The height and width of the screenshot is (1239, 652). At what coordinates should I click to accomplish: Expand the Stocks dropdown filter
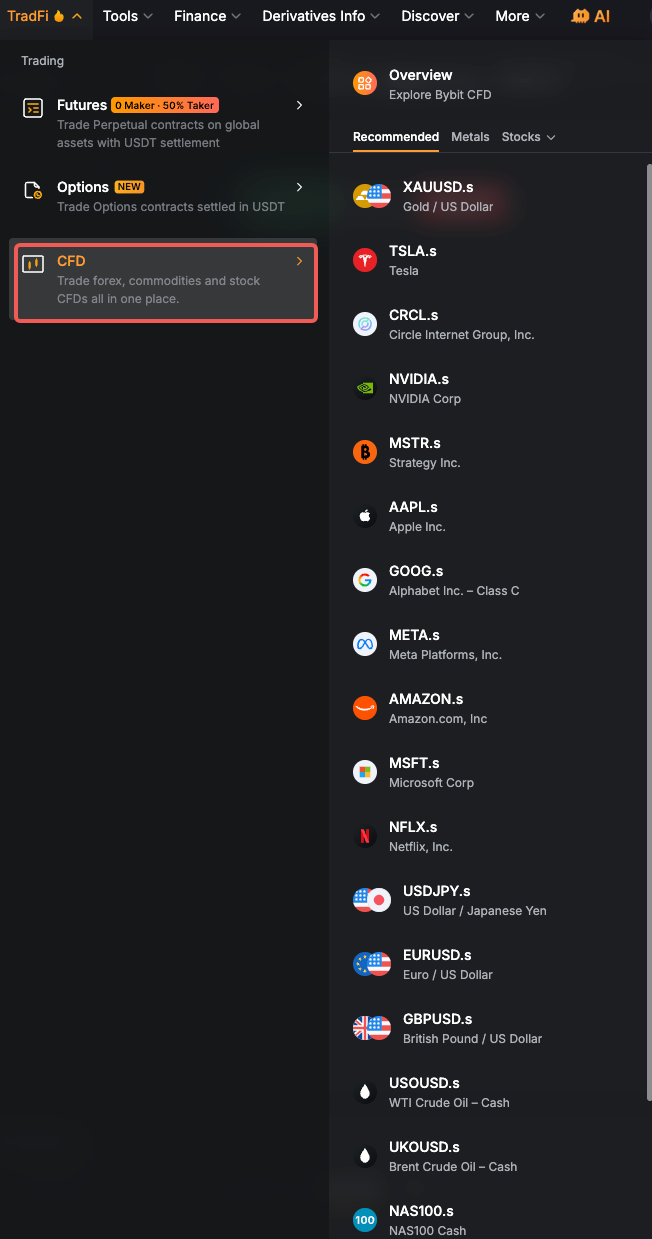pyautogui.click(x=529, y=137)
